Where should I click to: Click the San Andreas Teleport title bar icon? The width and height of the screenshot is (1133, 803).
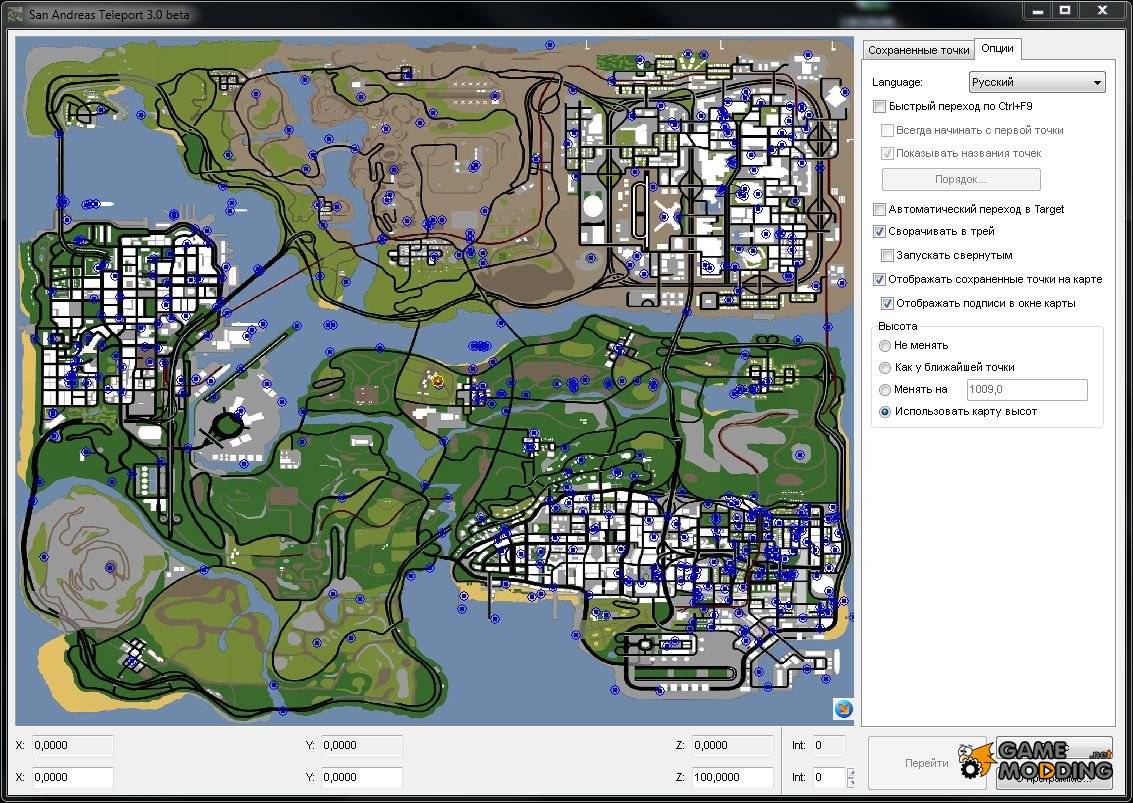click(x=15, y=14)
